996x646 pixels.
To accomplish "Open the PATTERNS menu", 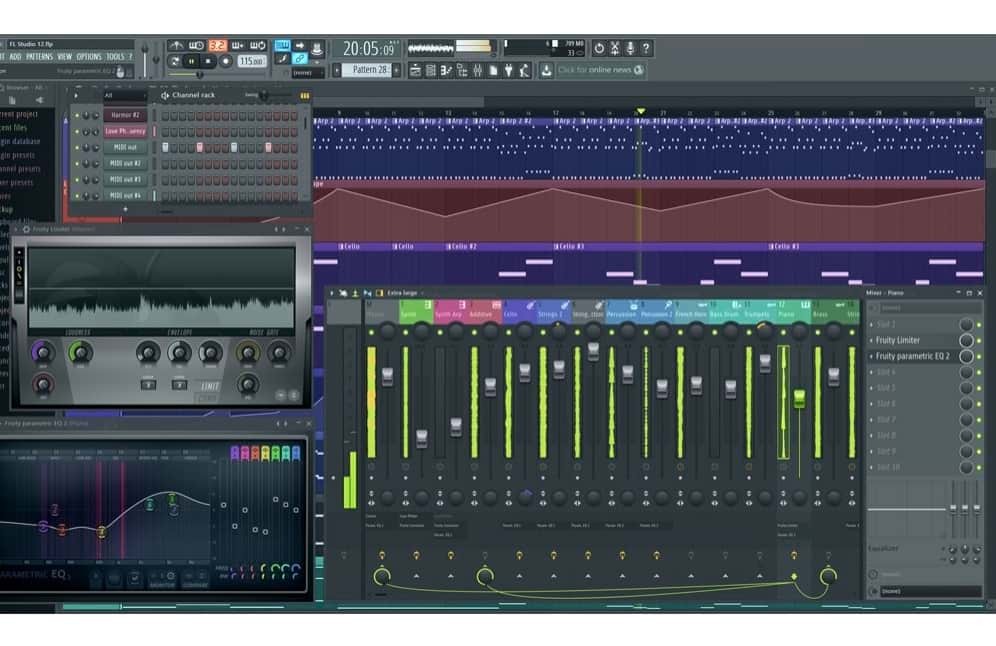I will [39, 57].
